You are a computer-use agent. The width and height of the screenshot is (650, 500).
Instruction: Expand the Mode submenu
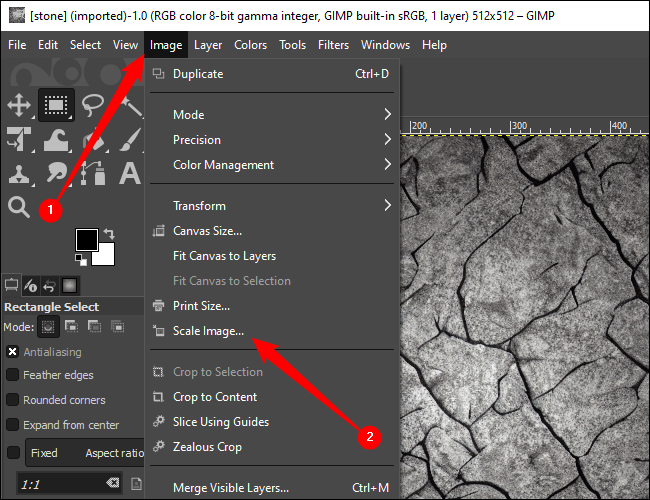coord(272,114)
